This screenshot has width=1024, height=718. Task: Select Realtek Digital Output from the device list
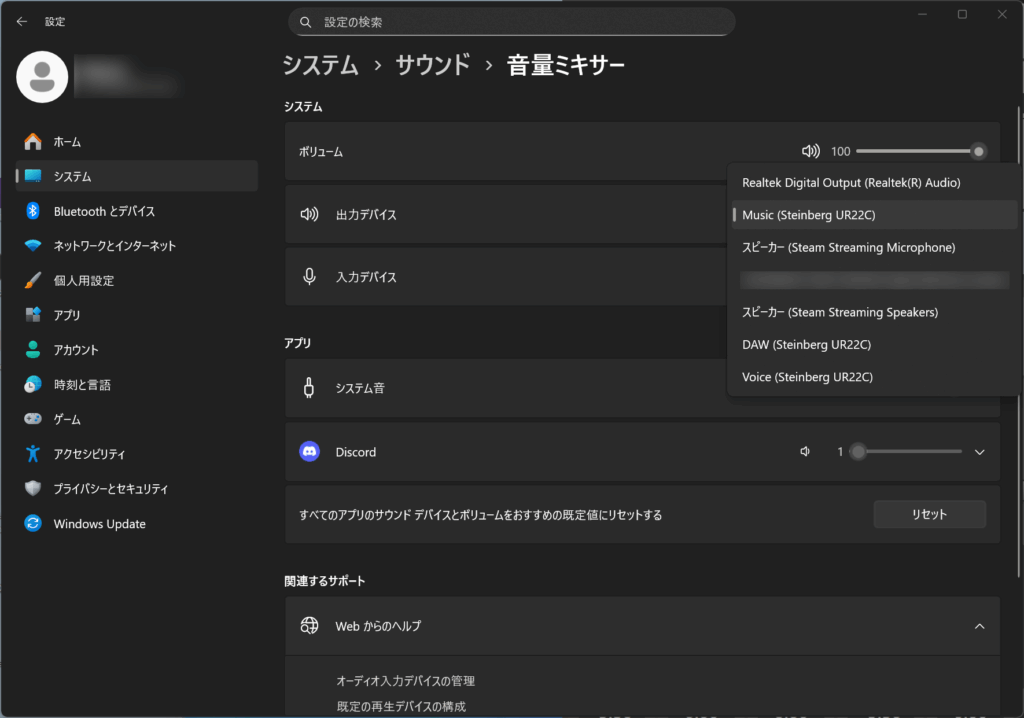[850, 183]
